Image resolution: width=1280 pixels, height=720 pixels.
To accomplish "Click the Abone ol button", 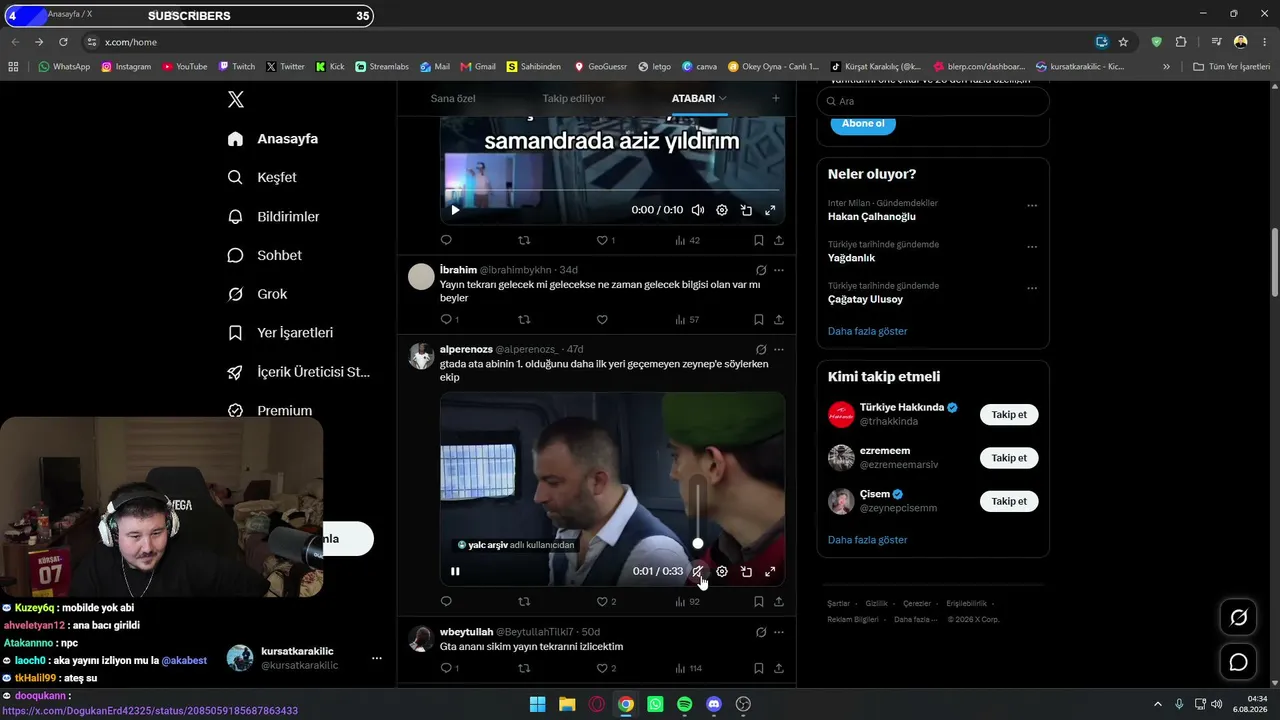I will pos(863,123).
